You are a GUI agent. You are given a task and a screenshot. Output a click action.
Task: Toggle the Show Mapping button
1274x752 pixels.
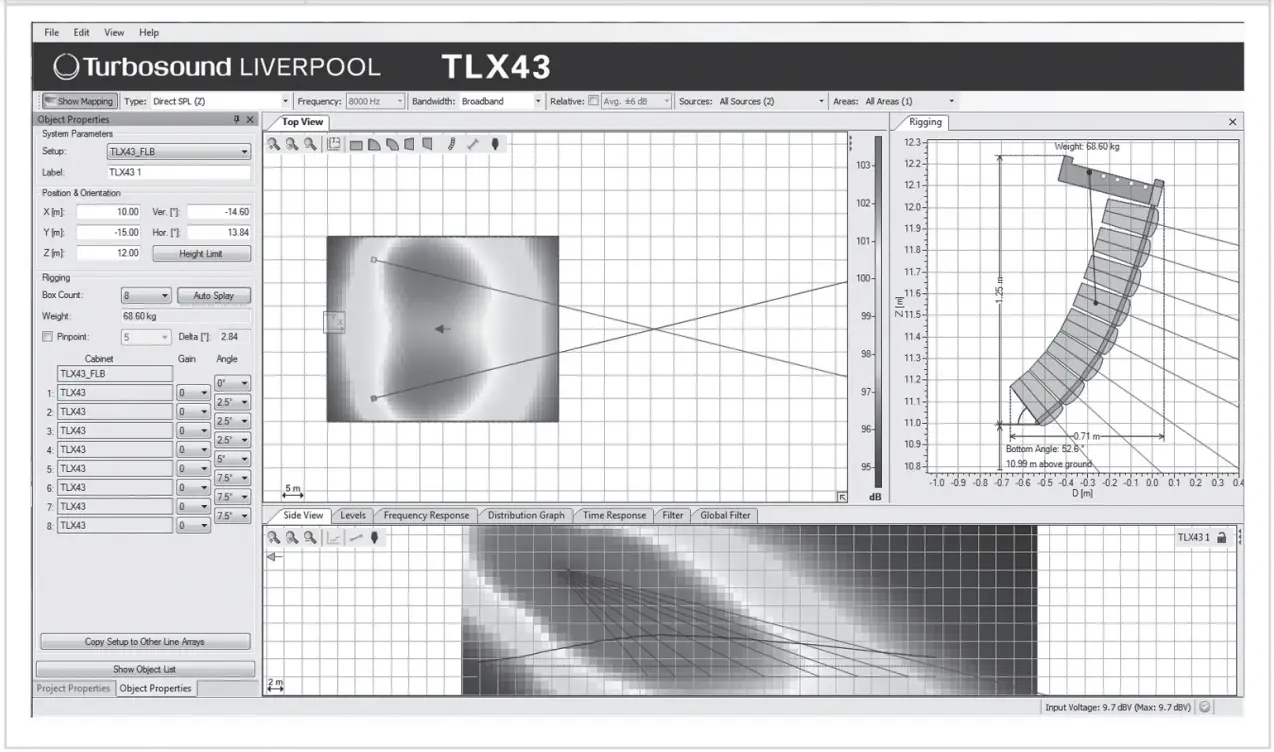[x=80, y=100]
